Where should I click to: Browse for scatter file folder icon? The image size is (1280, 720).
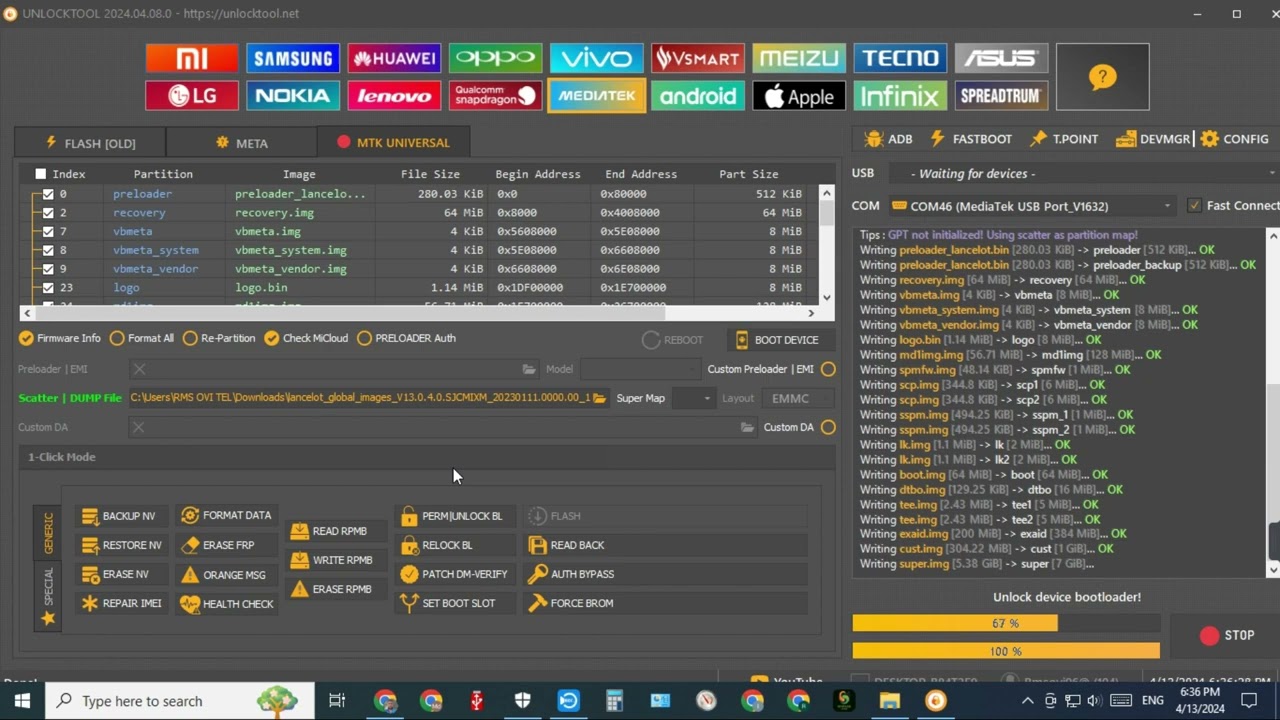tap(599, 398)
